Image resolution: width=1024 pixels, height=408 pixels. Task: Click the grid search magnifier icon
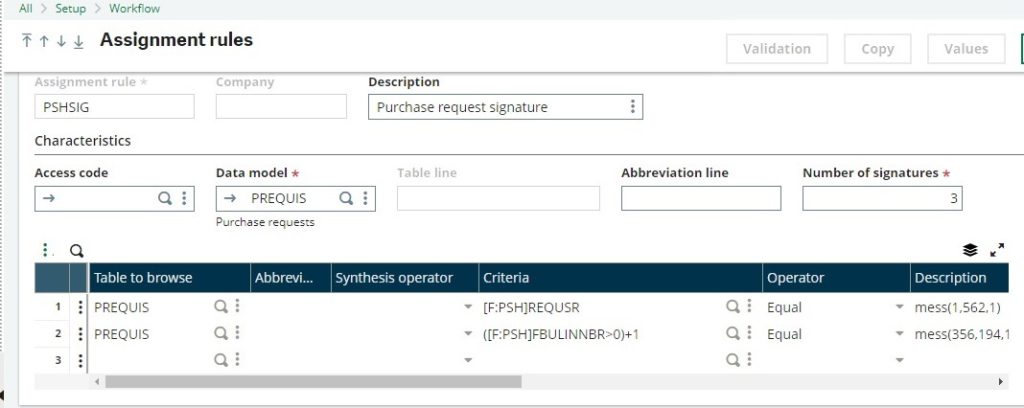tap(76, 251)
